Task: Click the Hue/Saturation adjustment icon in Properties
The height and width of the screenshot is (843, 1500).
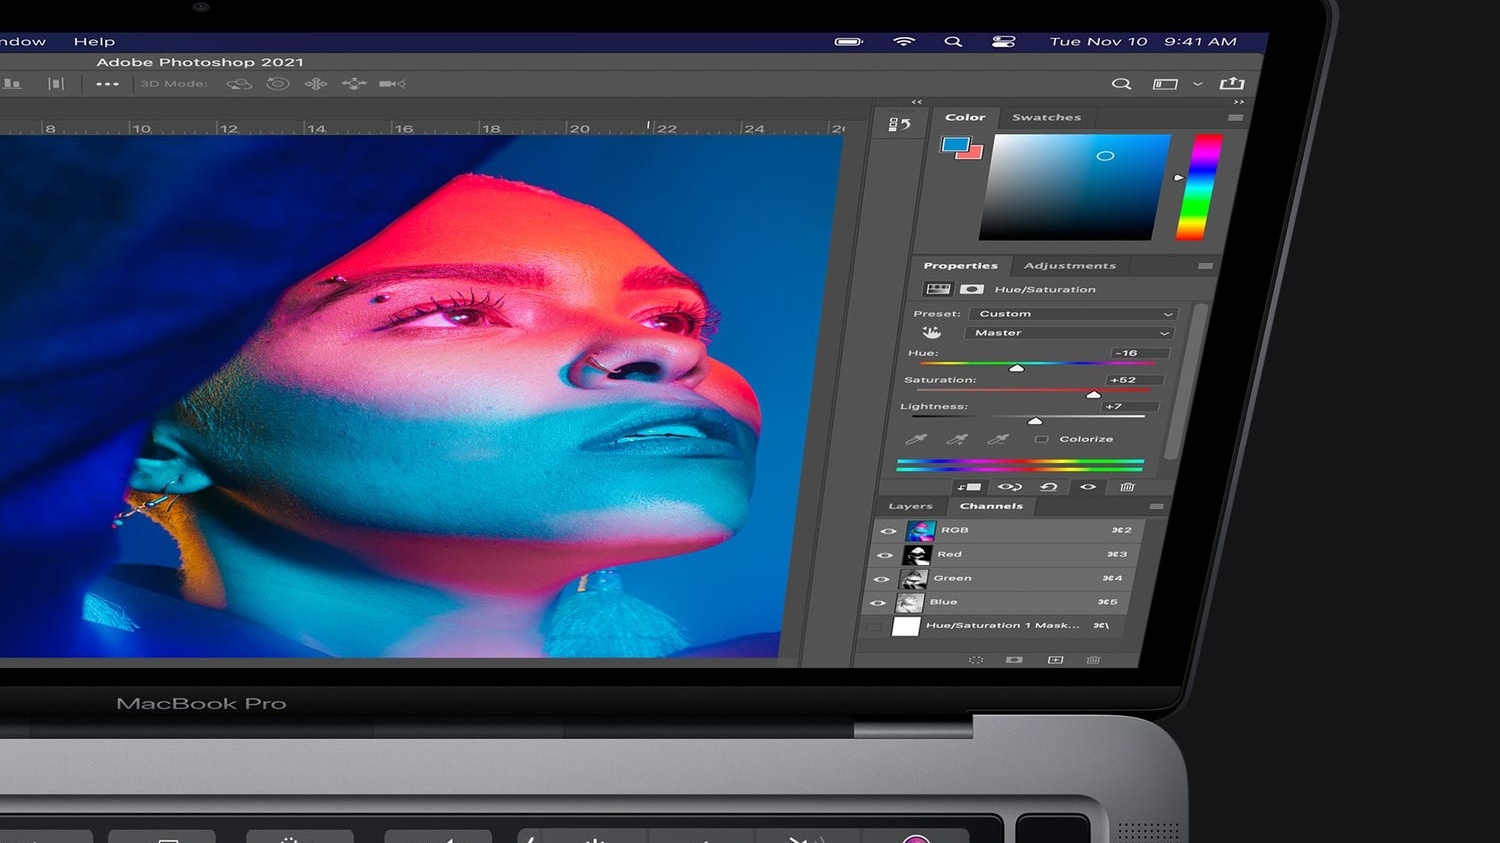Action: [938, 289]
